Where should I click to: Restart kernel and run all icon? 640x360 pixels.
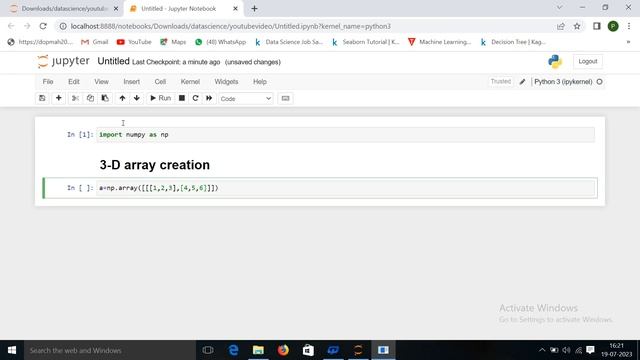209,98
